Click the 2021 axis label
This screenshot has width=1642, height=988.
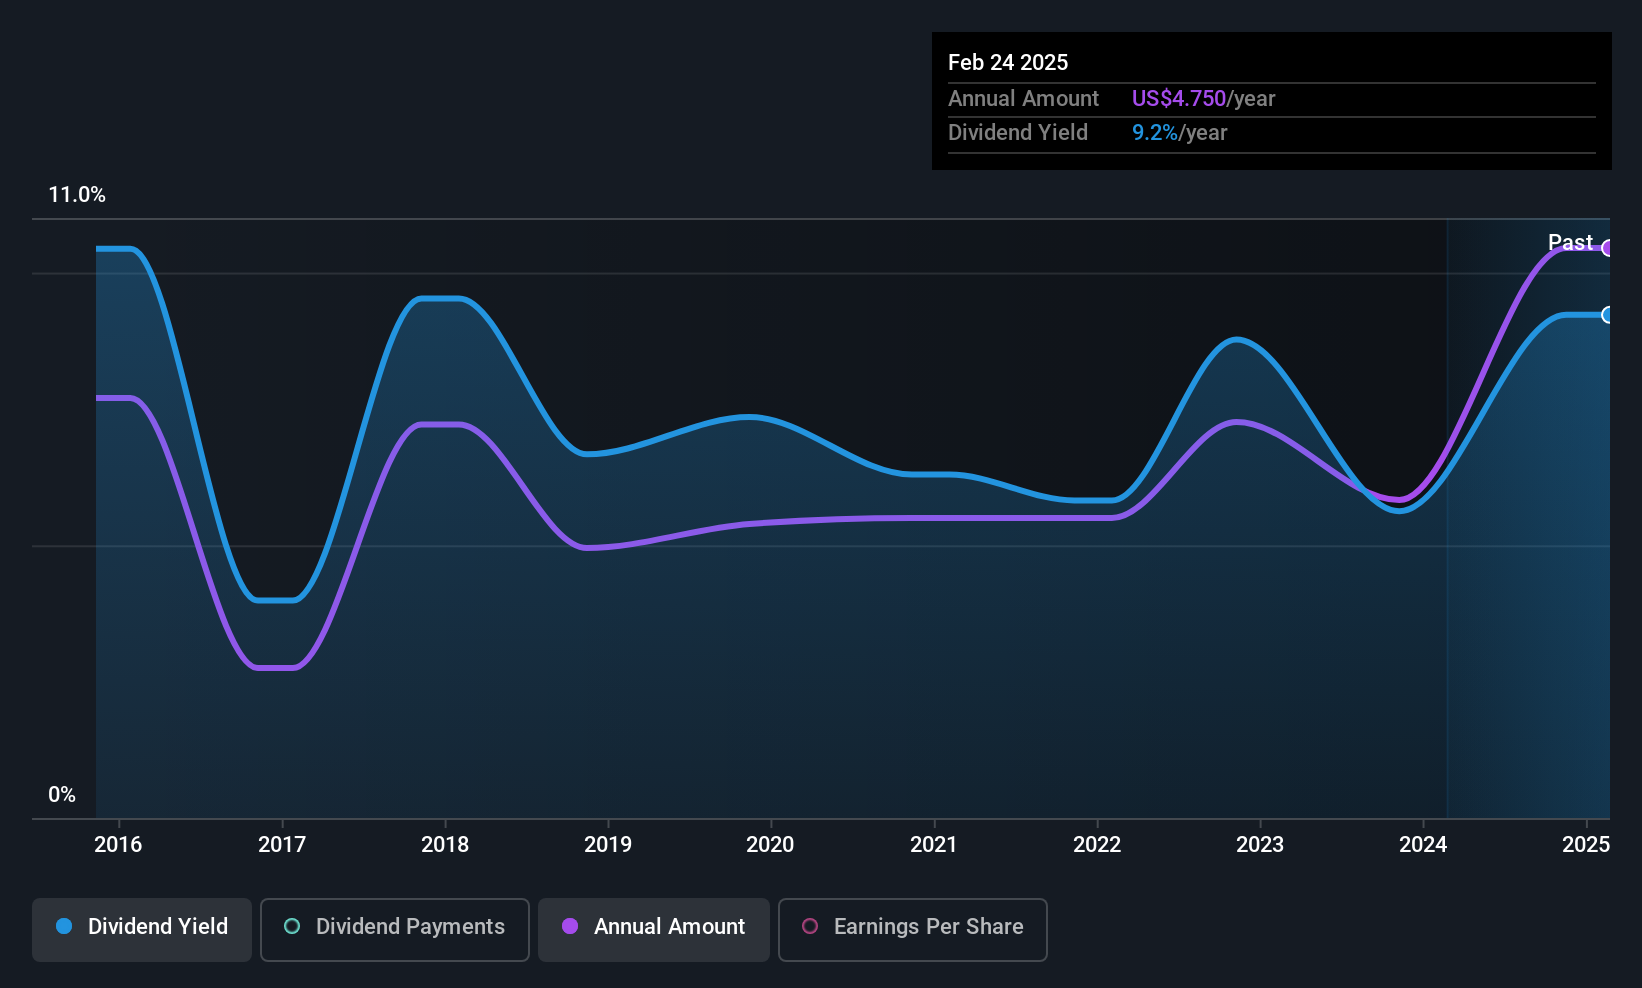pos(934,844)
